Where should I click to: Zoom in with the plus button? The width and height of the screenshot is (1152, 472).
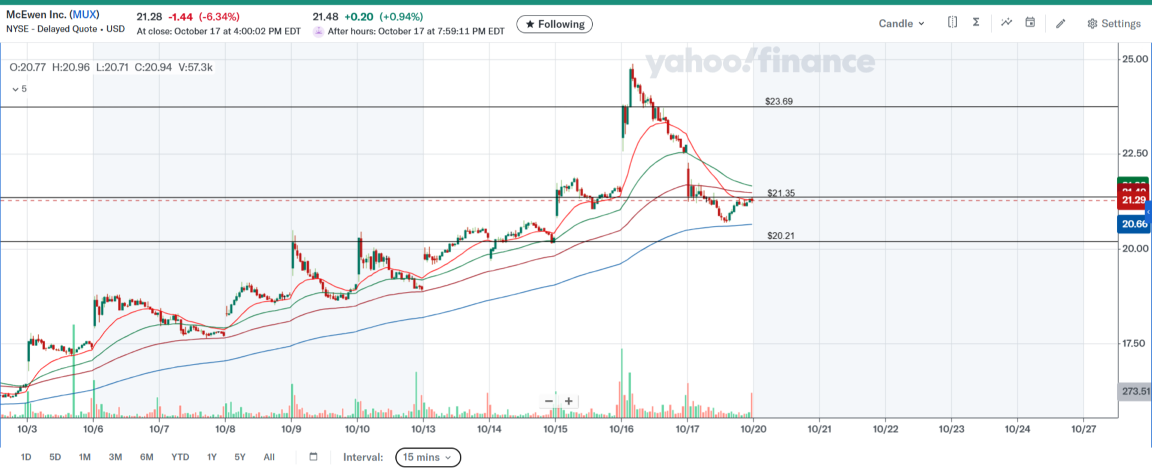569,401
